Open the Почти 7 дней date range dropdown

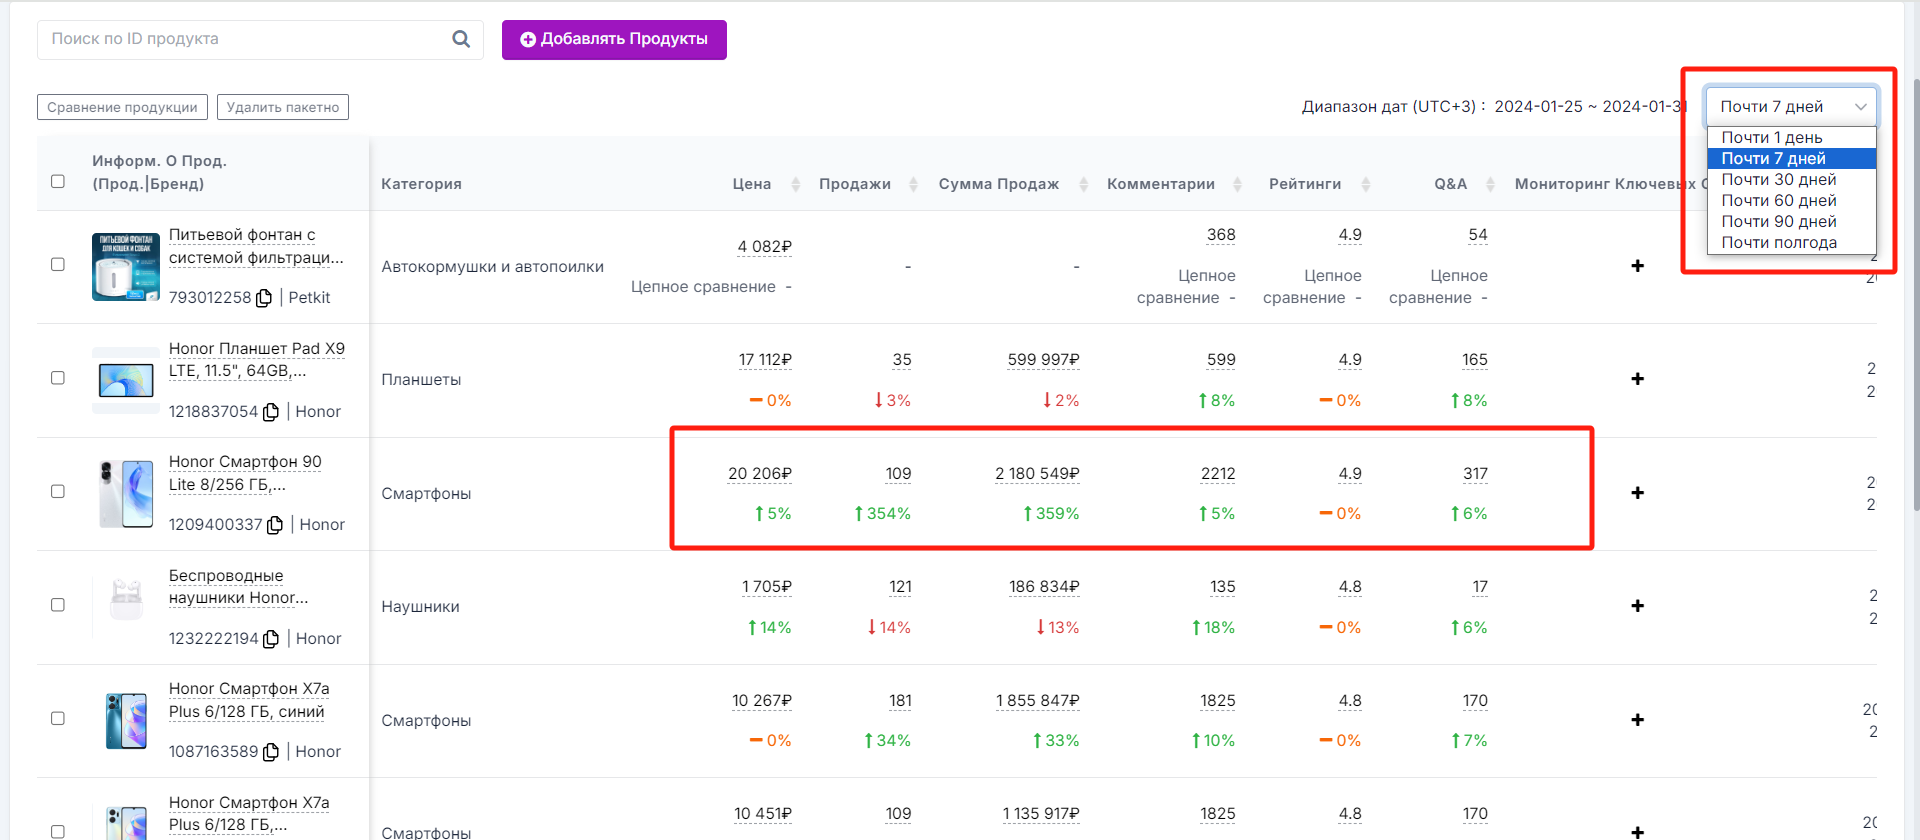point(1791,106)
